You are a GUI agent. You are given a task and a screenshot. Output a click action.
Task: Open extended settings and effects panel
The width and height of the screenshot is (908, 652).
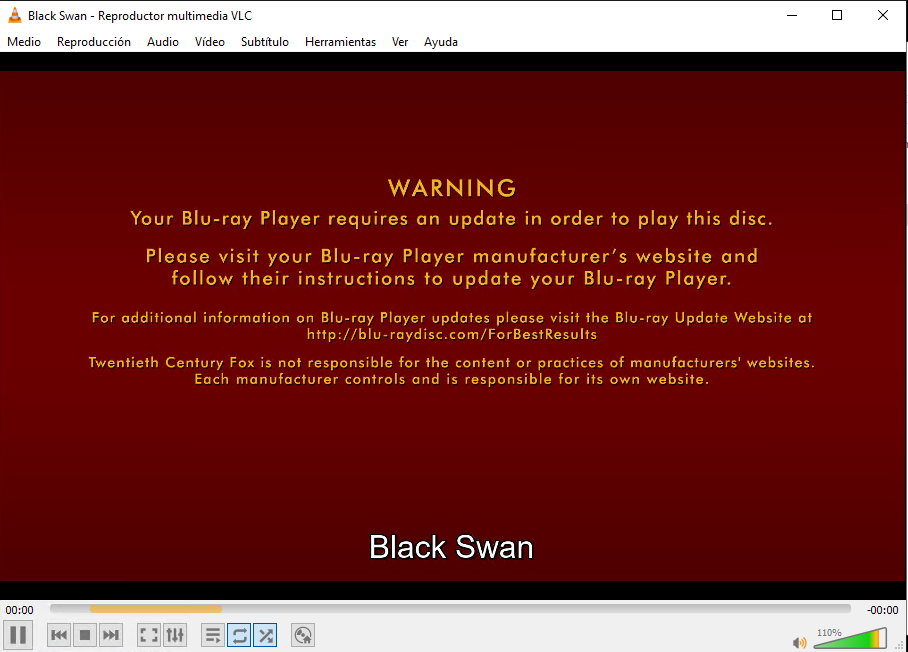[174, 635]
